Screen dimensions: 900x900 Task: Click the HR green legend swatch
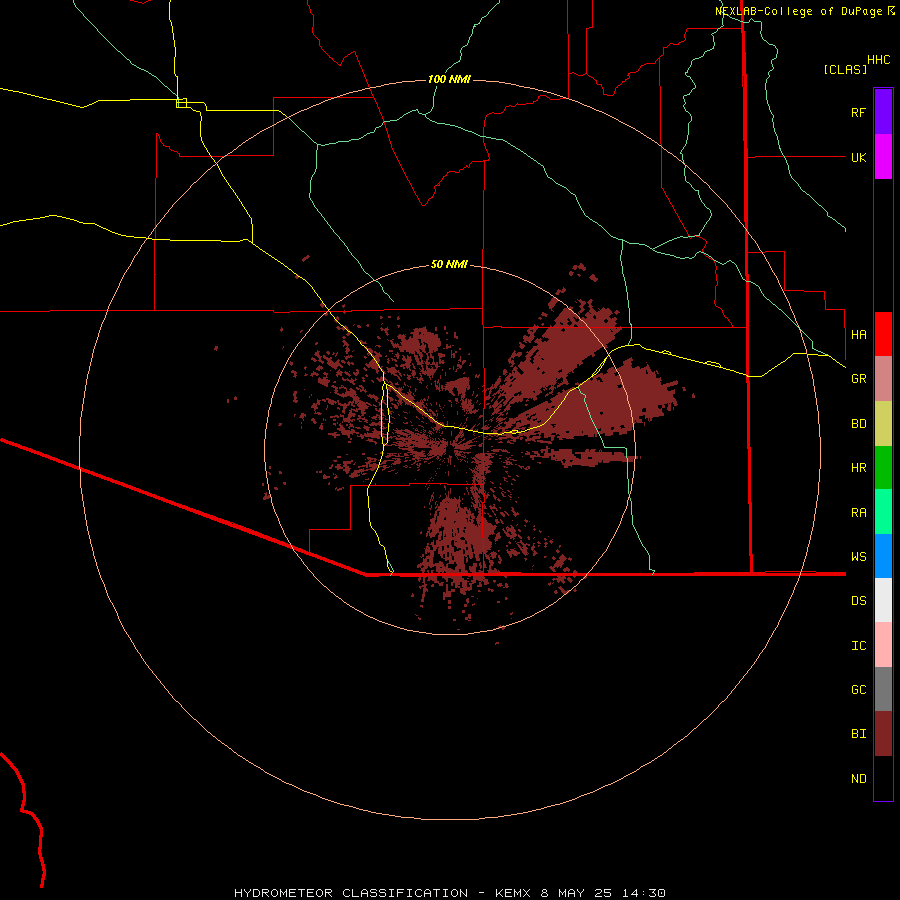tap(883, 467)
